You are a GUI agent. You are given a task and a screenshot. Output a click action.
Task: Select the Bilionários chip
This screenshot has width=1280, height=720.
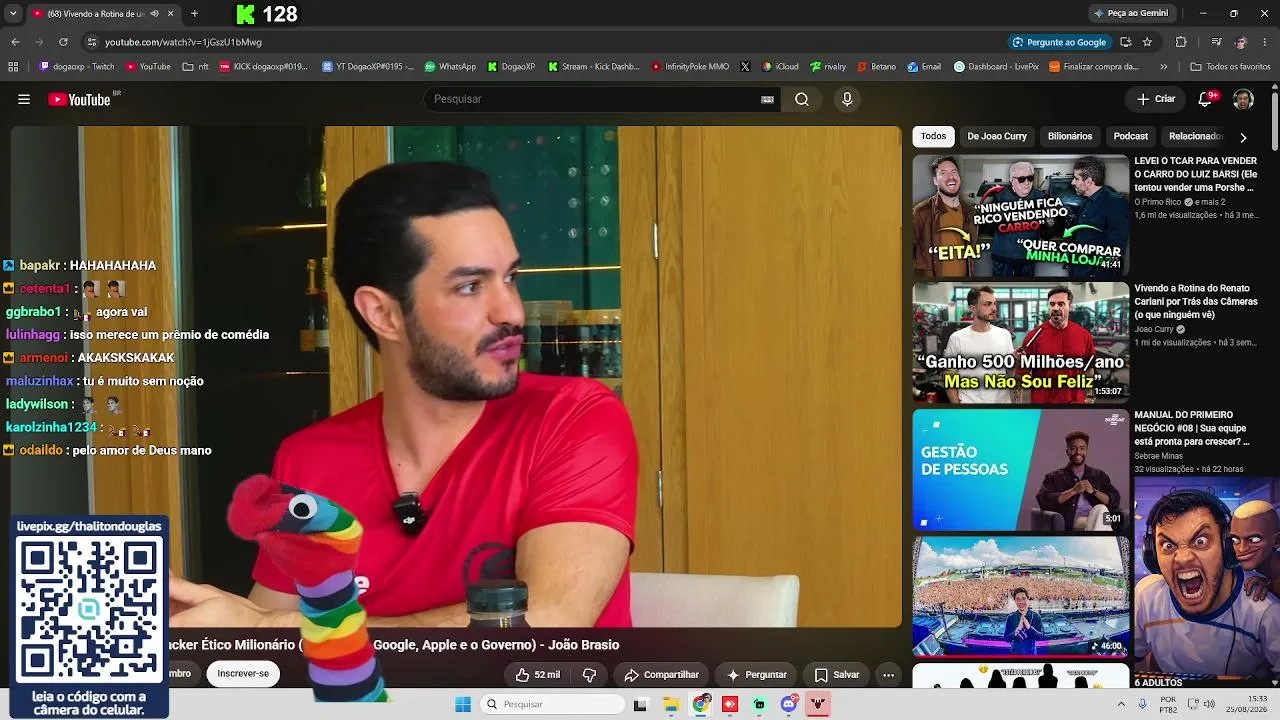click(x=1070, y=136)
